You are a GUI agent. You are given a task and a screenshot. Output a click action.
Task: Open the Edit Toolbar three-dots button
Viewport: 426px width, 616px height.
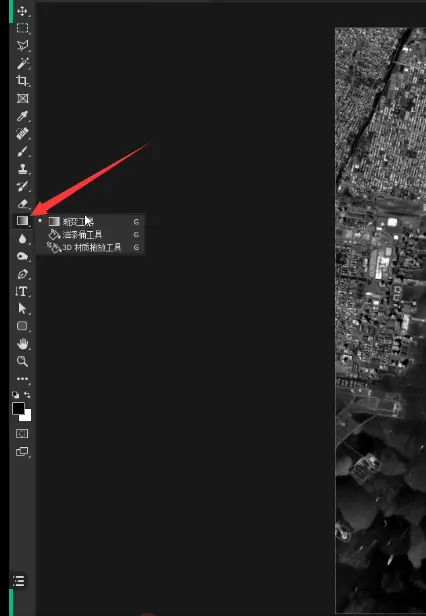point(22,379)
